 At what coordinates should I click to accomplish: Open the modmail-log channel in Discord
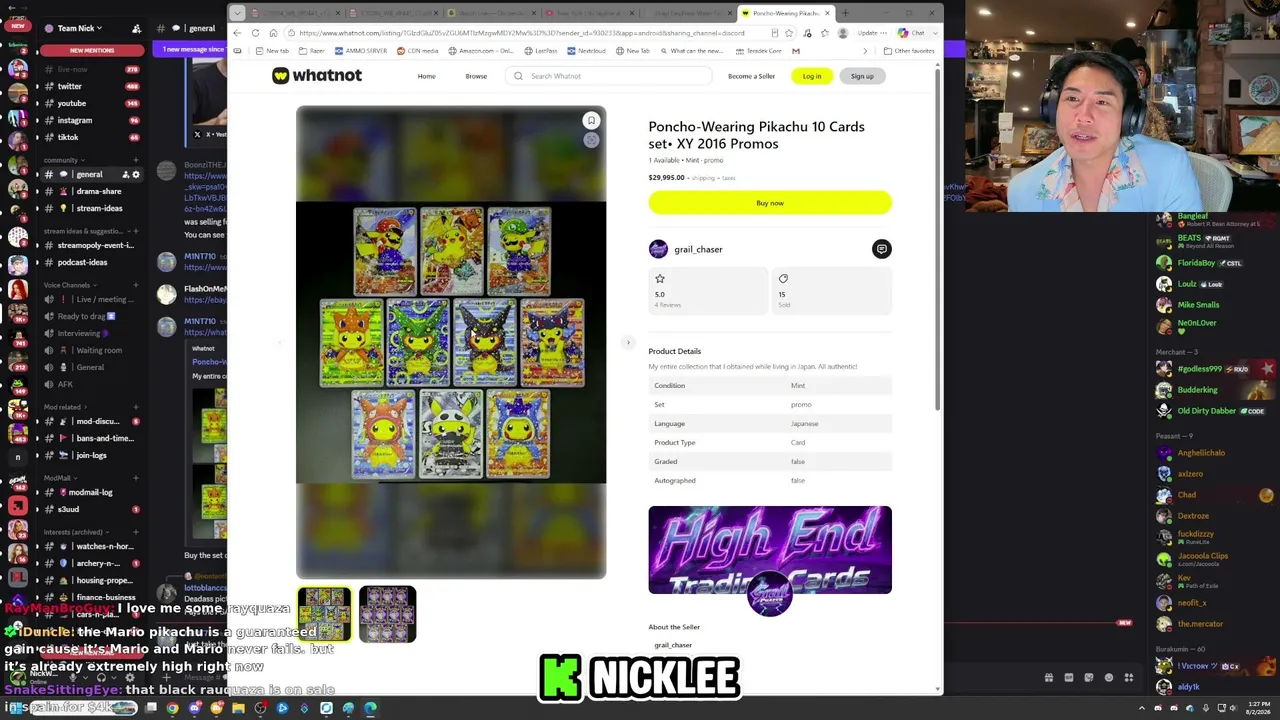pyautogui.click(x=90, y=492)
